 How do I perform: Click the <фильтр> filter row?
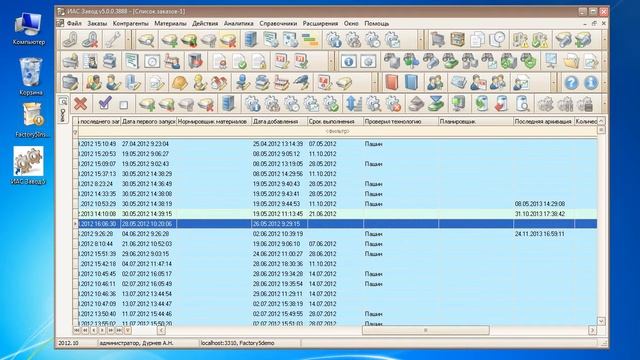(x=337, y=131)
